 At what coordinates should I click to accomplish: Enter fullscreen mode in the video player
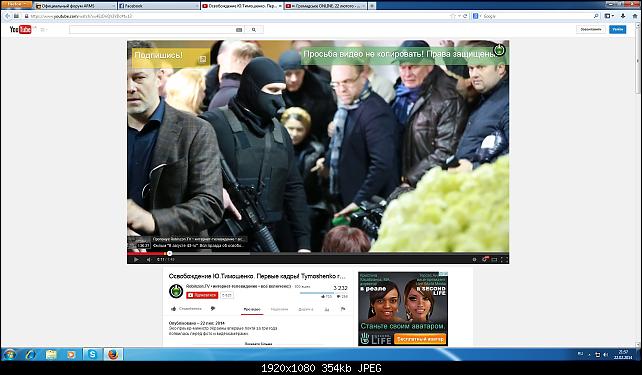tap(504, 259)
